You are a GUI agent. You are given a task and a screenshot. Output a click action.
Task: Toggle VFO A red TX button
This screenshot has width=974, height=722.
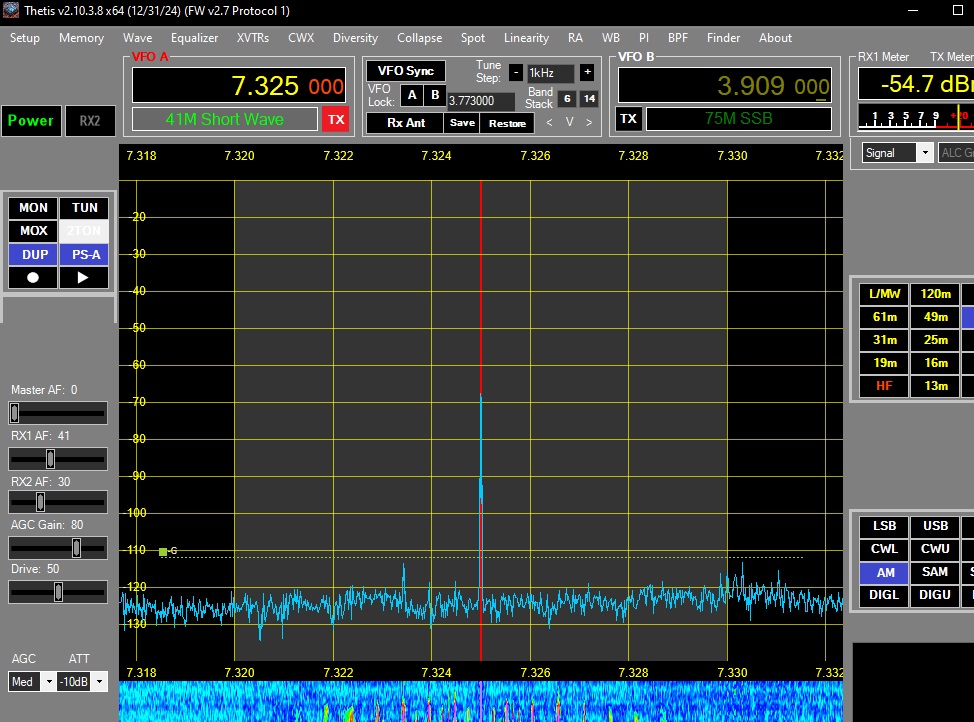[x=336, y=119]
